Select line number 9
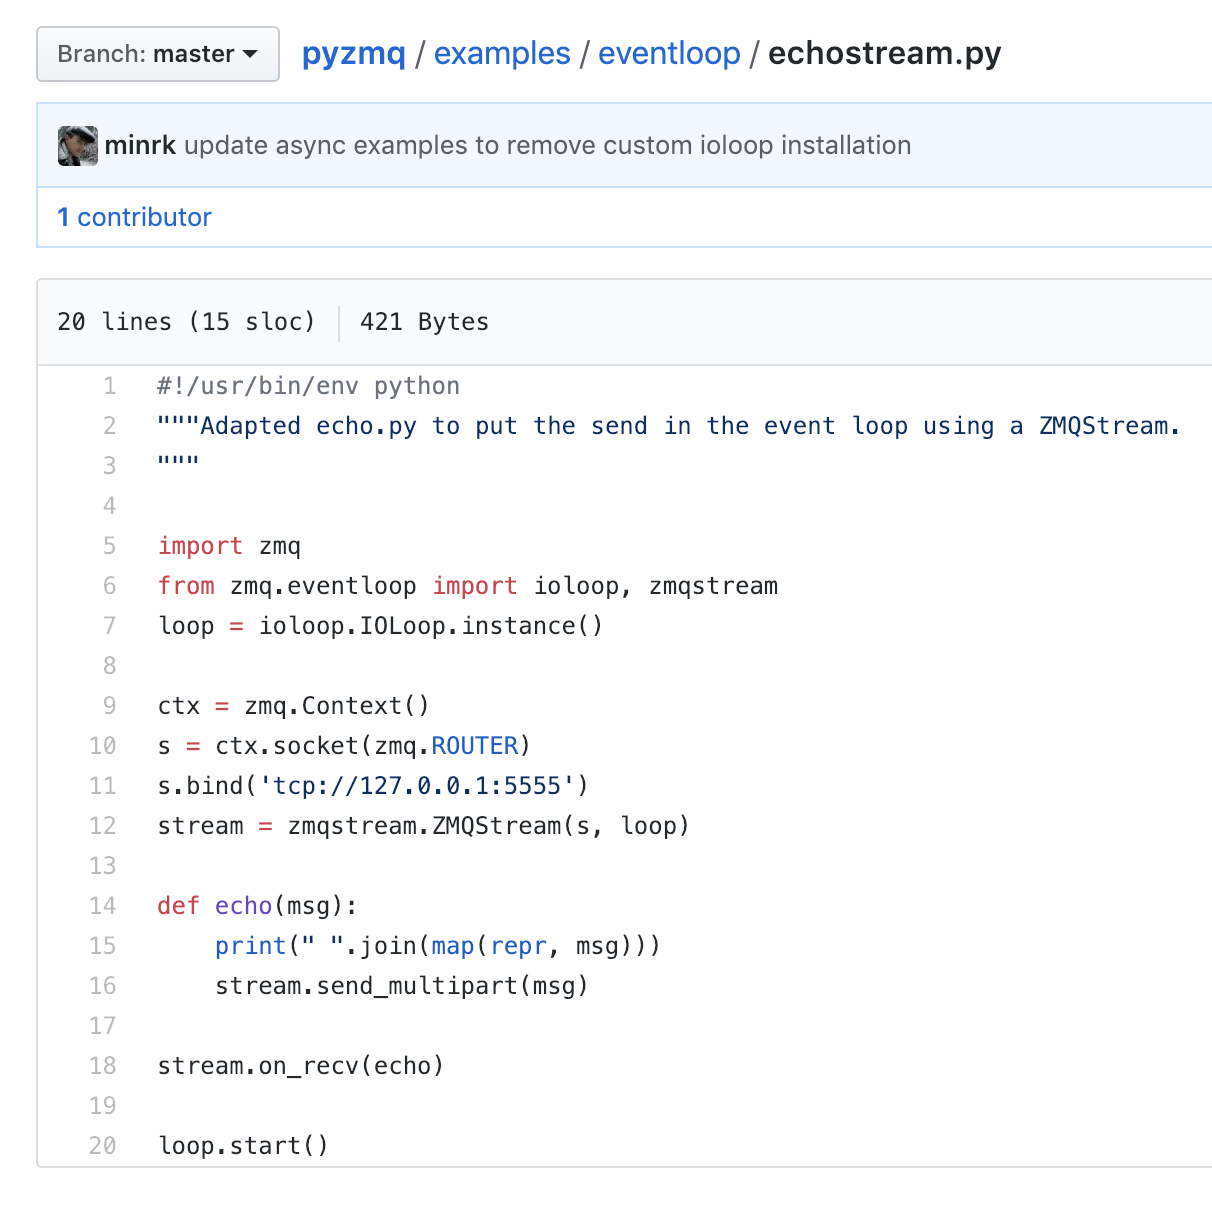This screenshot has height=1214, width=1212. (109, 706)
